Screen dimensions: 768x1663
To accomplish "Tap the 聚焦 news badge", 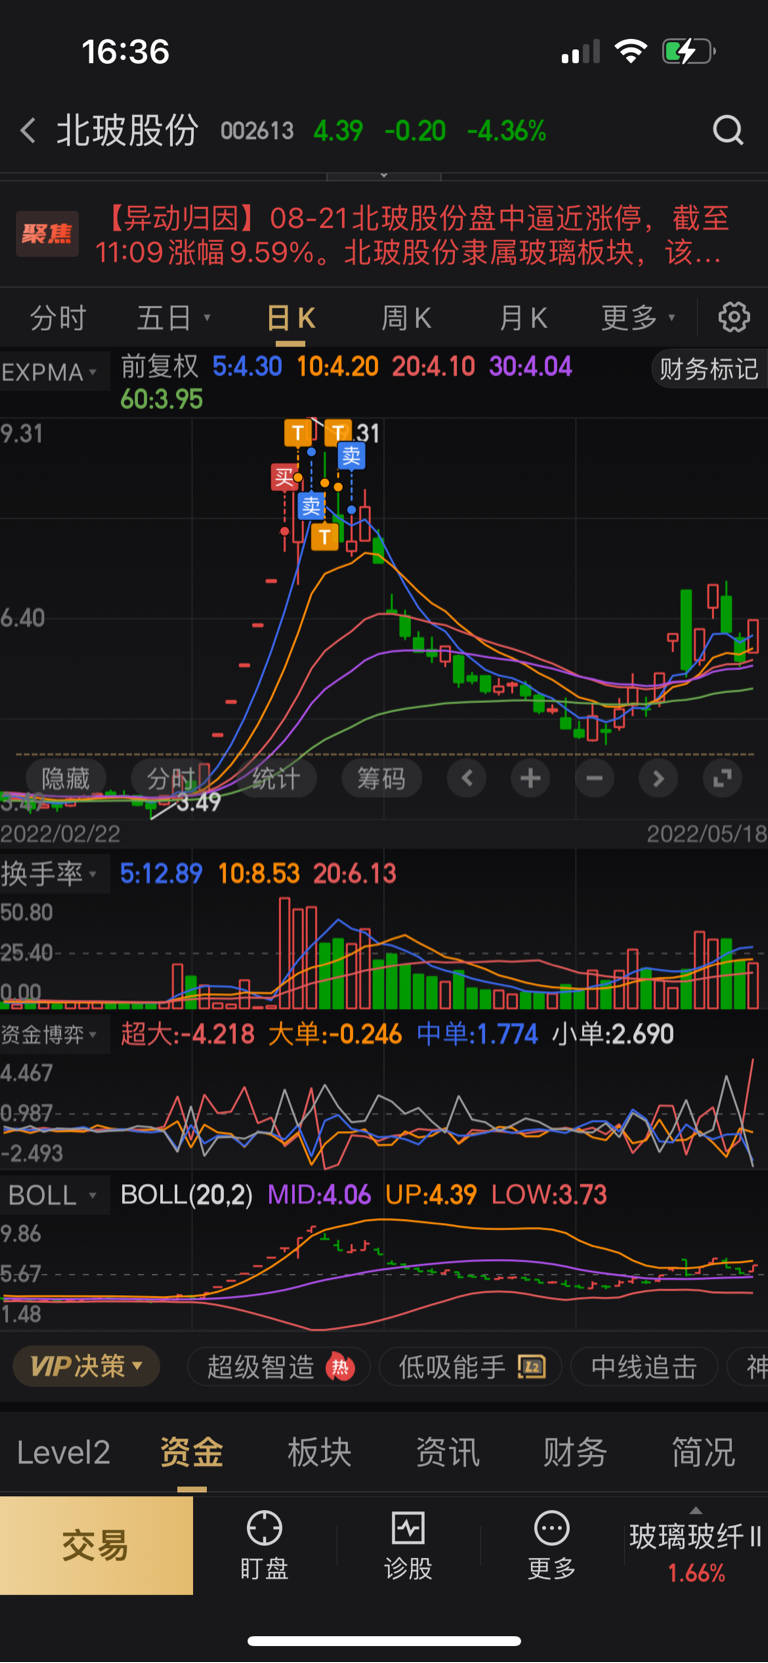I will pyautogui.click(x=48, y=234).
